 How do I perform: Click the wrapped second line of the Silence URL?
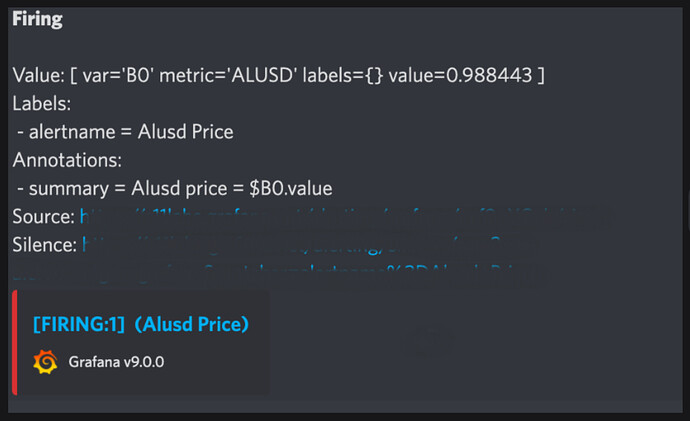click(282, 272)
